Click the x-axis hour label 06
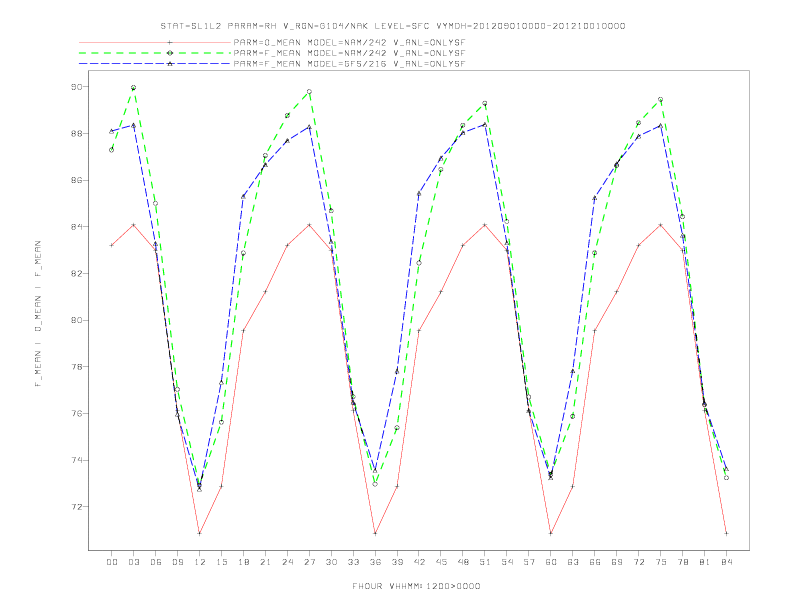 [156, 562]
